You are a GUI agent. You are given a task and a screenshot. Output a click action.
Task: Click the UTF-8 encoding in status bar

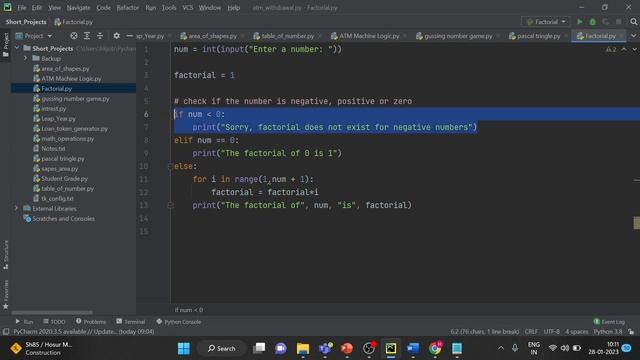click(x=551, y=331)
